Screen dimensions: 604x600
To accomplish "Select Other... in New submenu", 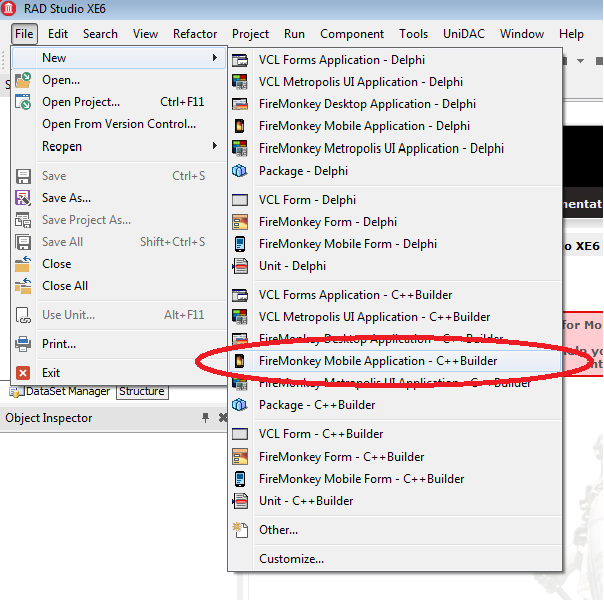I will 395,530.
